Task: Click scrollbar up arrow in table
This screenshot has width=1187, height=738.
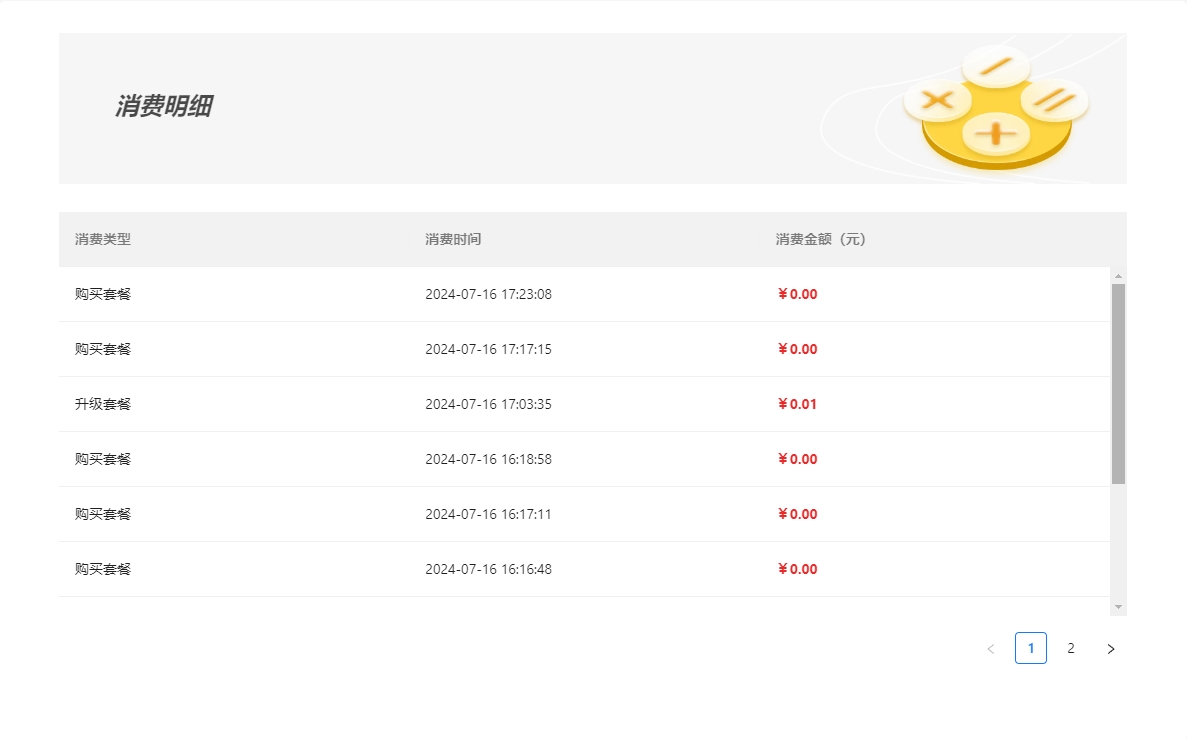Action: click(x=1118, y=275)
